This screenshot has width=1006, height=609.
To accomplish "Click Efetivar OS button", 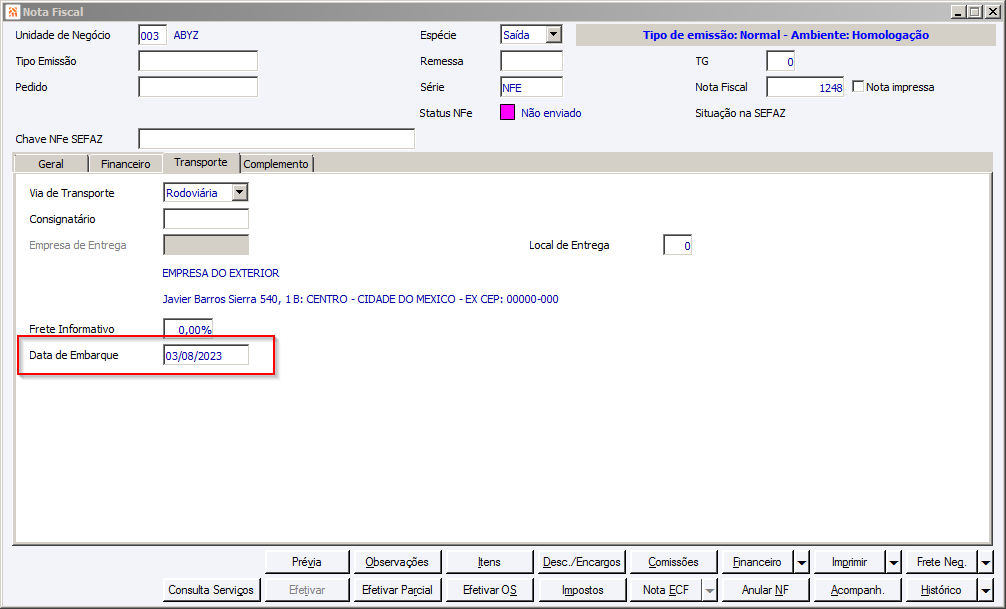I will tap(489, 590).
